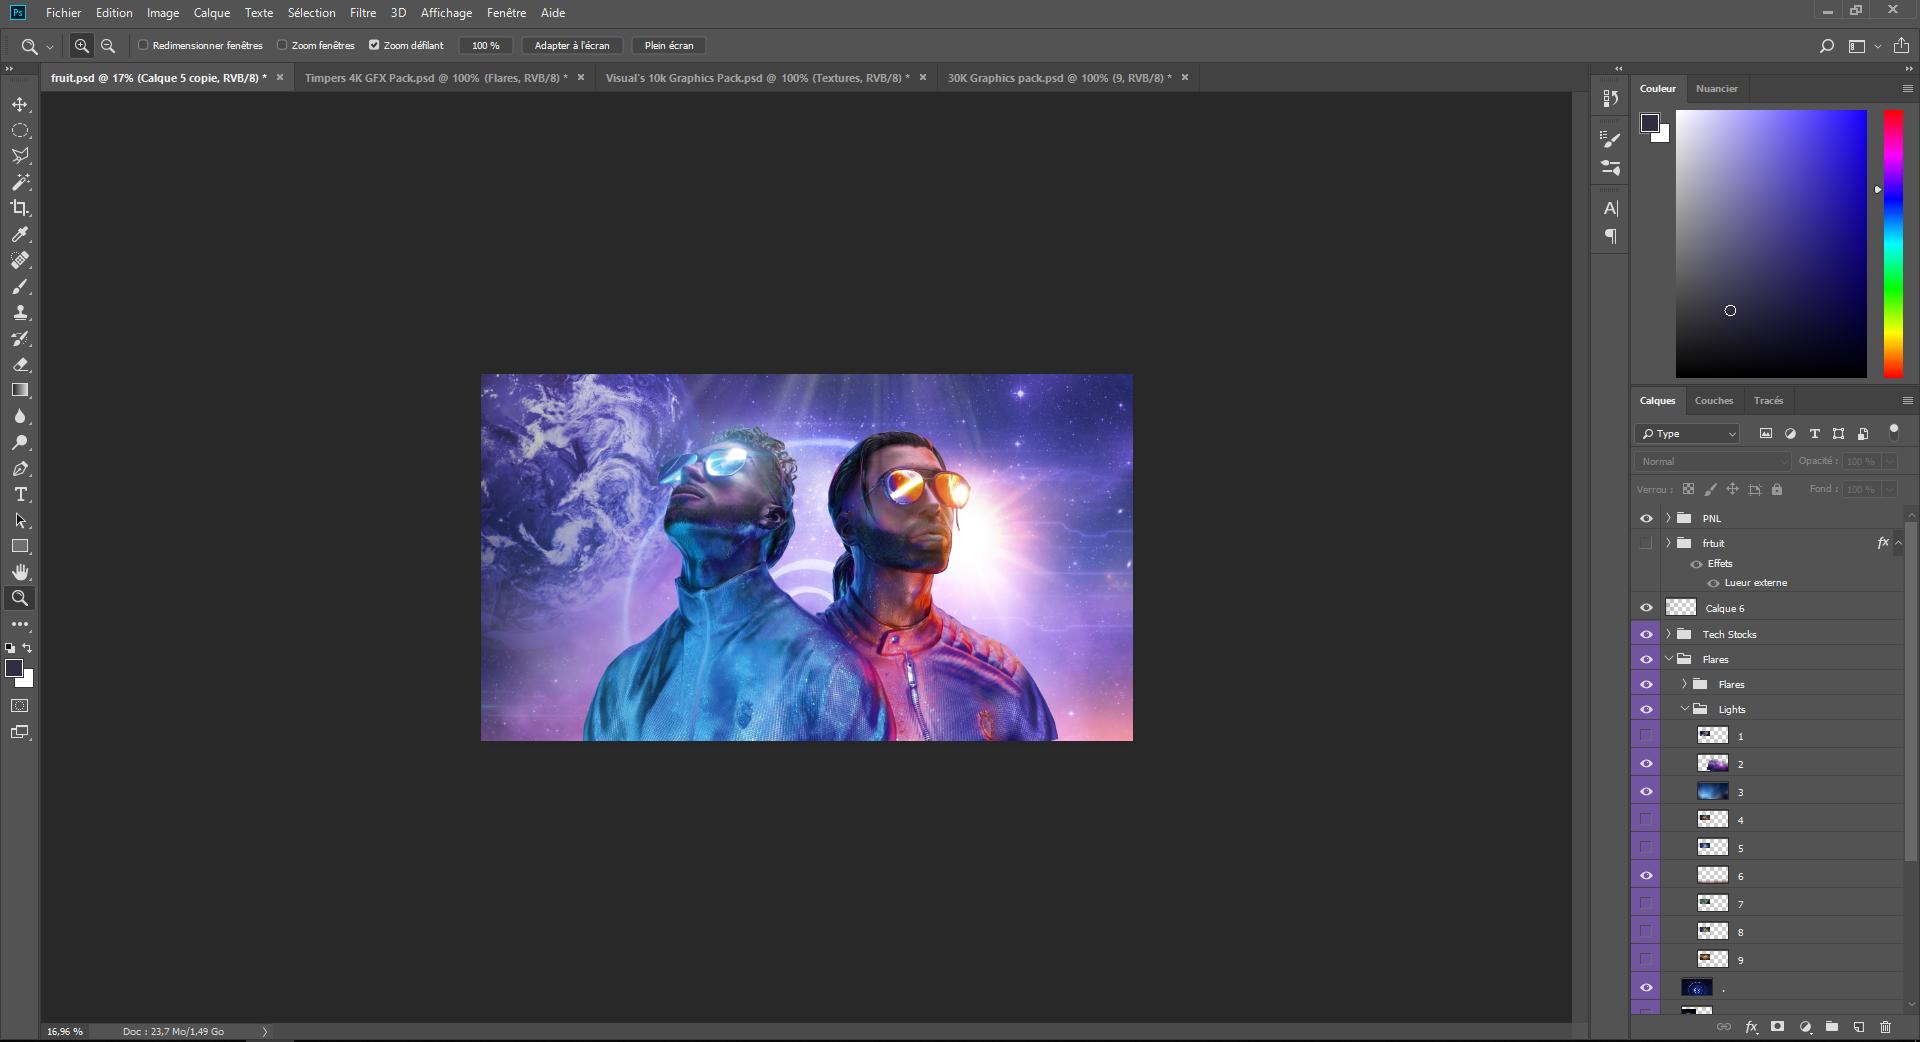The width and height of the screenshot is (1920, 1042).
Task: Expand the nested Flares subgroup
Action: click(x=1685, y=684)
